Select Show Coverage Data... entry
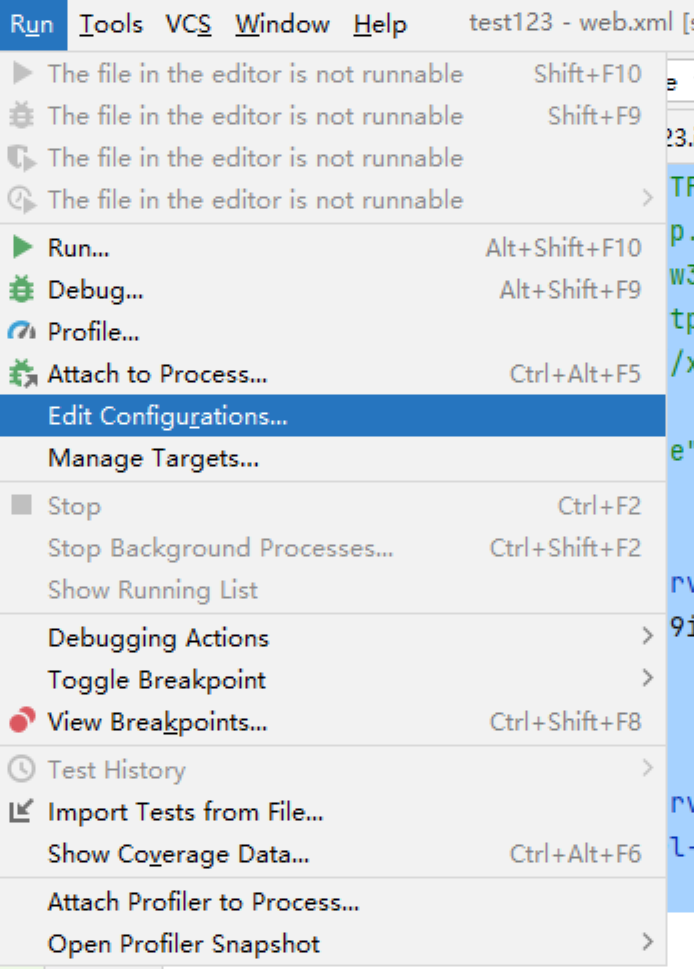694x969 pixels. [x=332, y=853]
